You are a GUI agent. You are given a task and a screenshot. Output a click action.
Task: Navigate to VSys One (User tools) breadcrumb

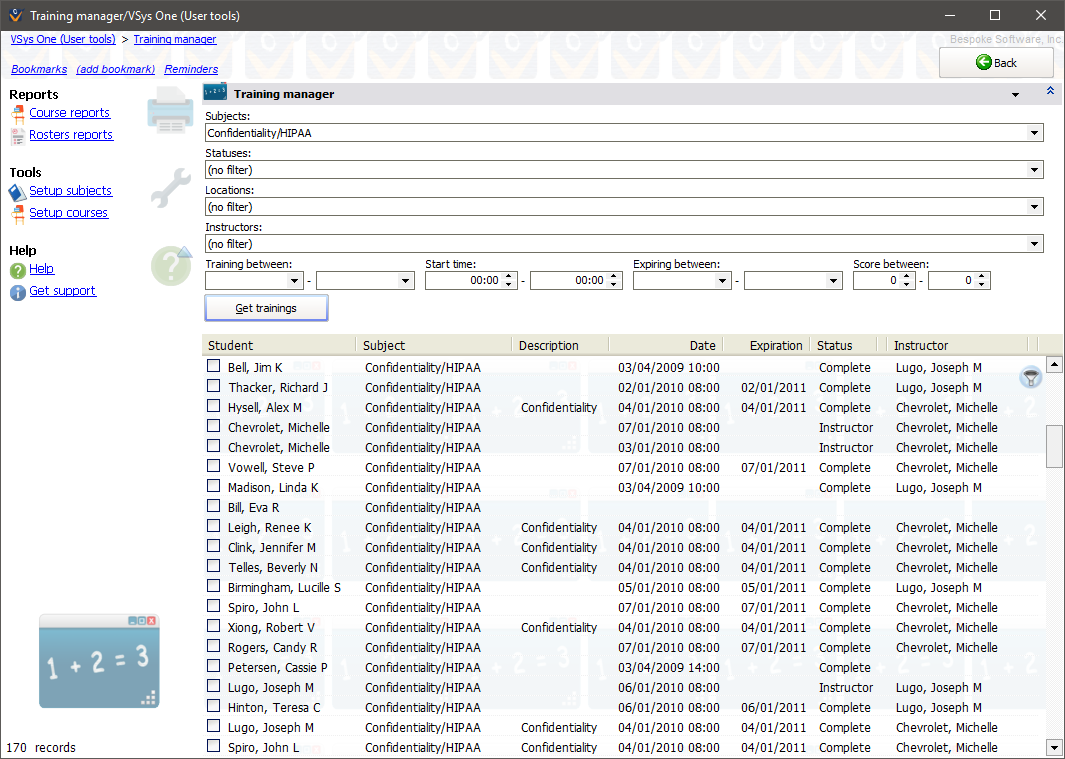(62, 39)
